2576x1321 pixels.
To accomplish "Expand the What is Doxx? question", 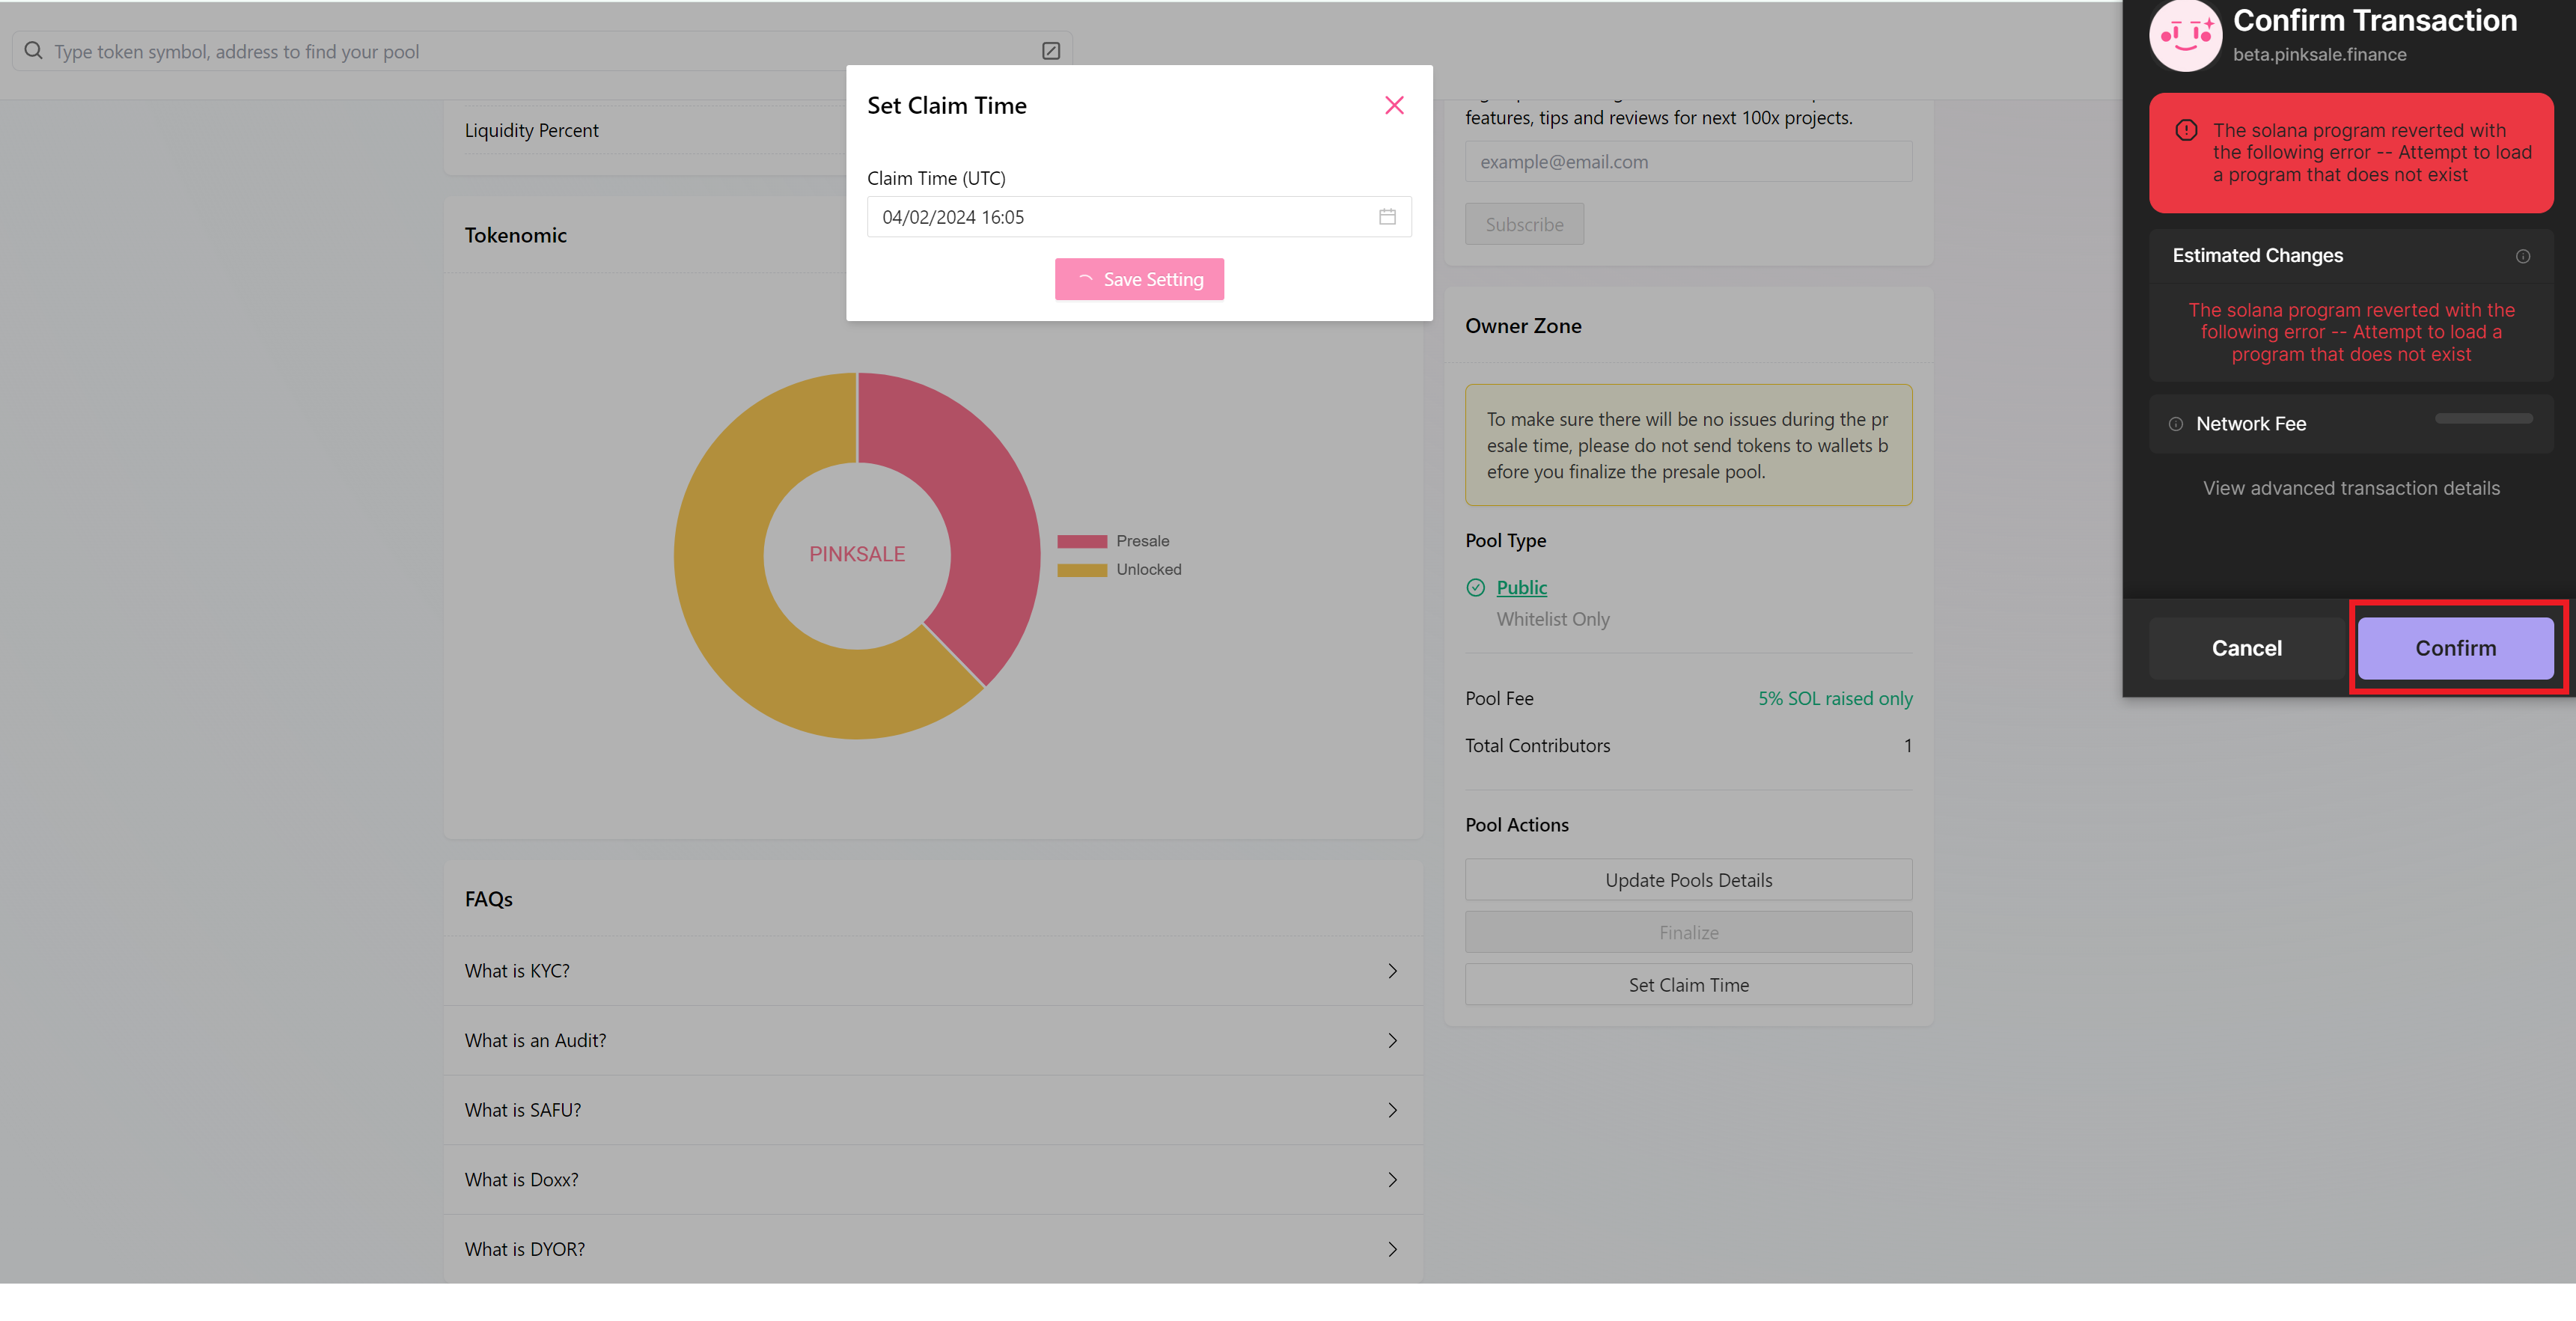I will tap(933, 1180).
